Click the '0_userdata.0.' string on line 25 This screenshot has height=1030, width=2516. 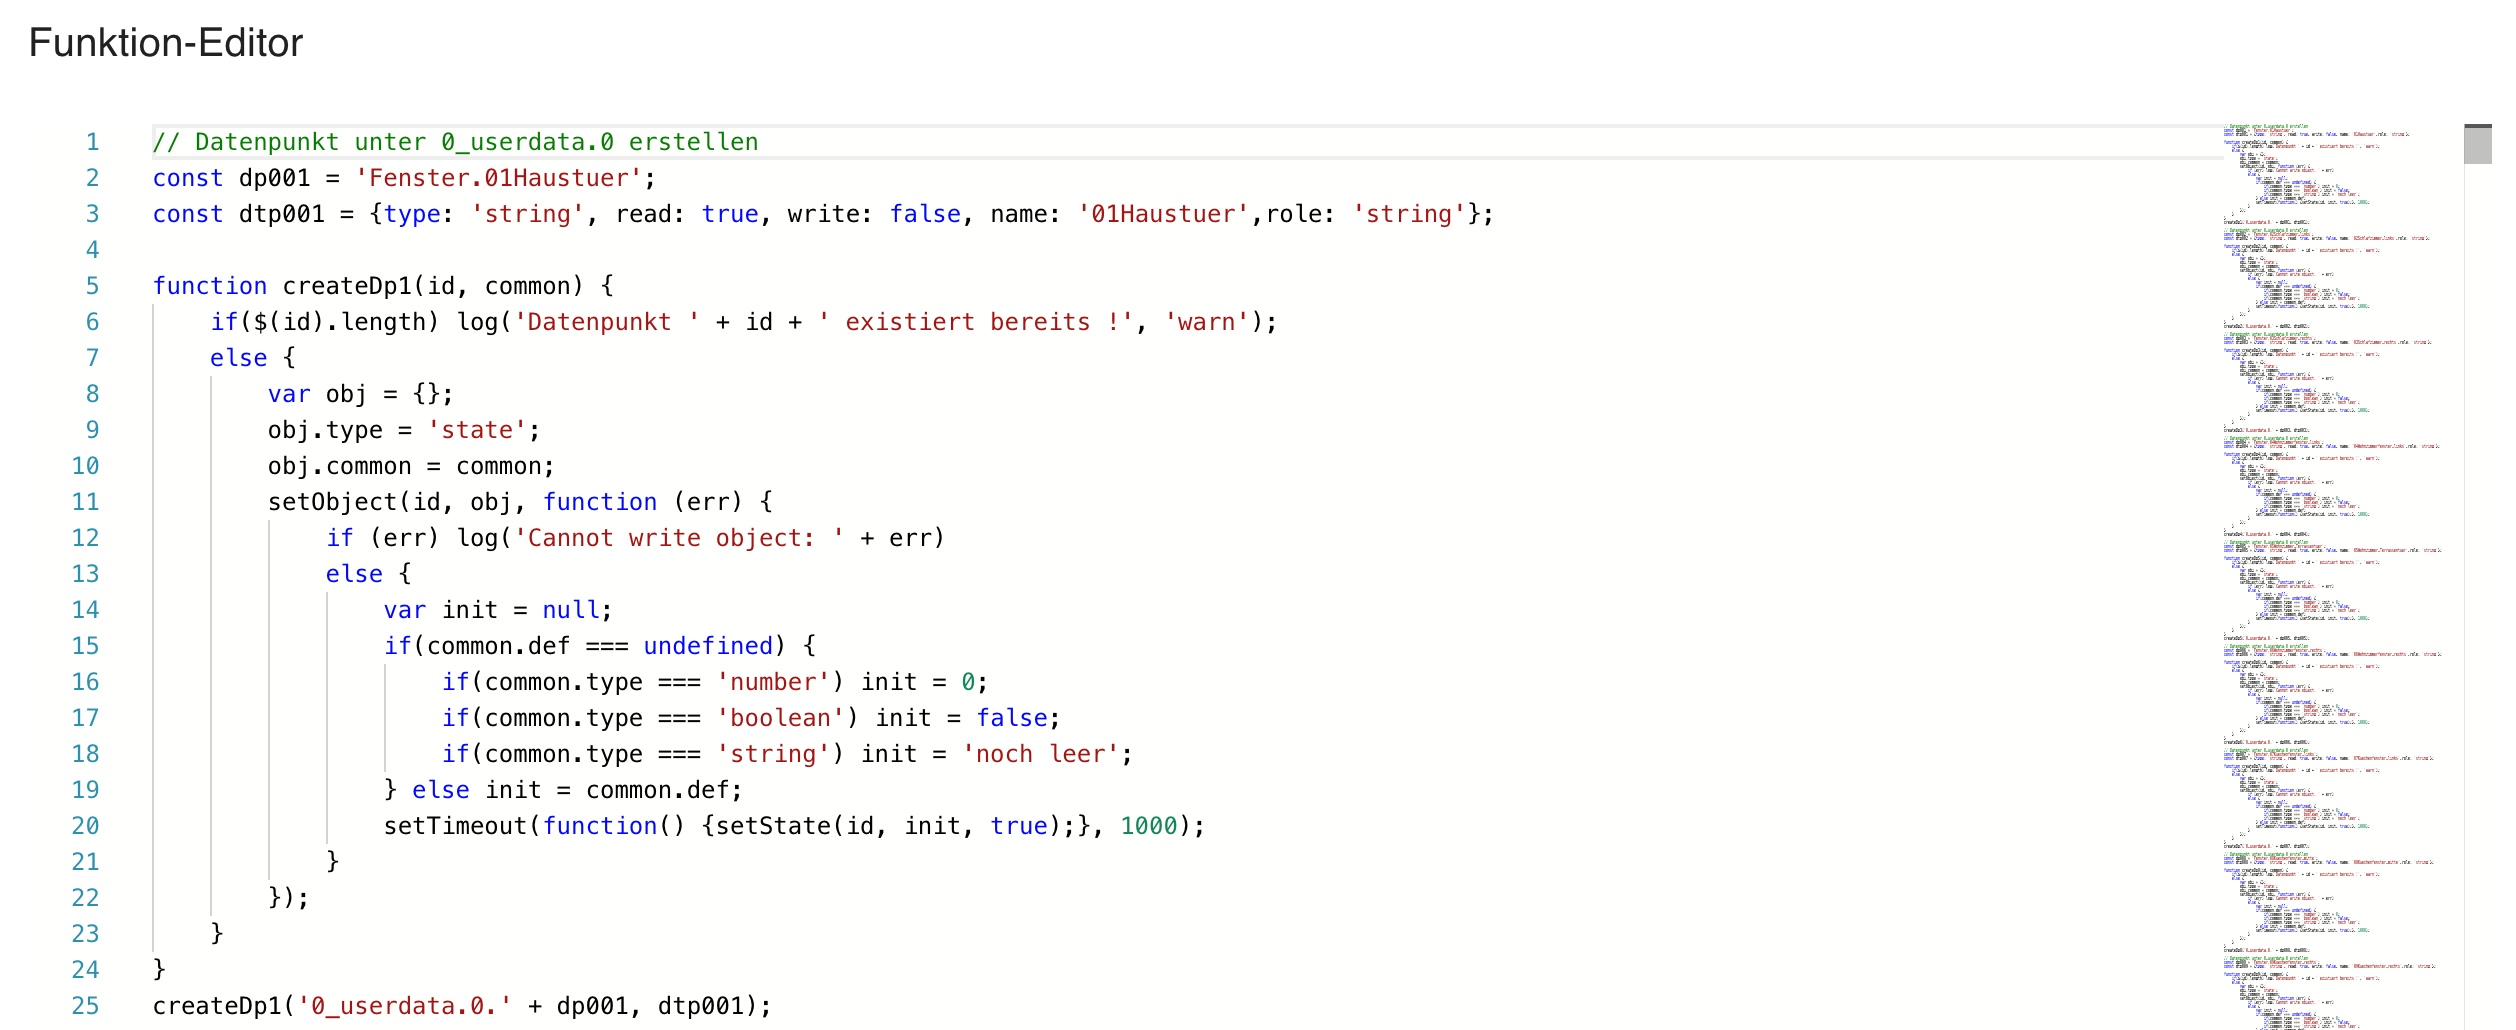[x=405, y=1006]
